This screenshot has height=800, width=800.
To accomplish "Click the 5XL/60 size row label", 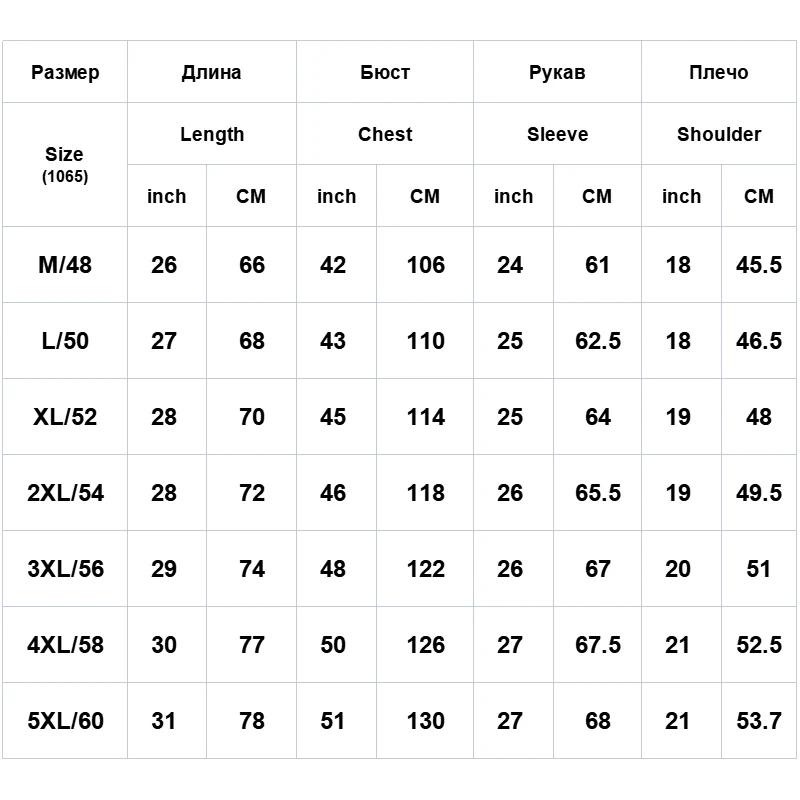I will (65, 721).
